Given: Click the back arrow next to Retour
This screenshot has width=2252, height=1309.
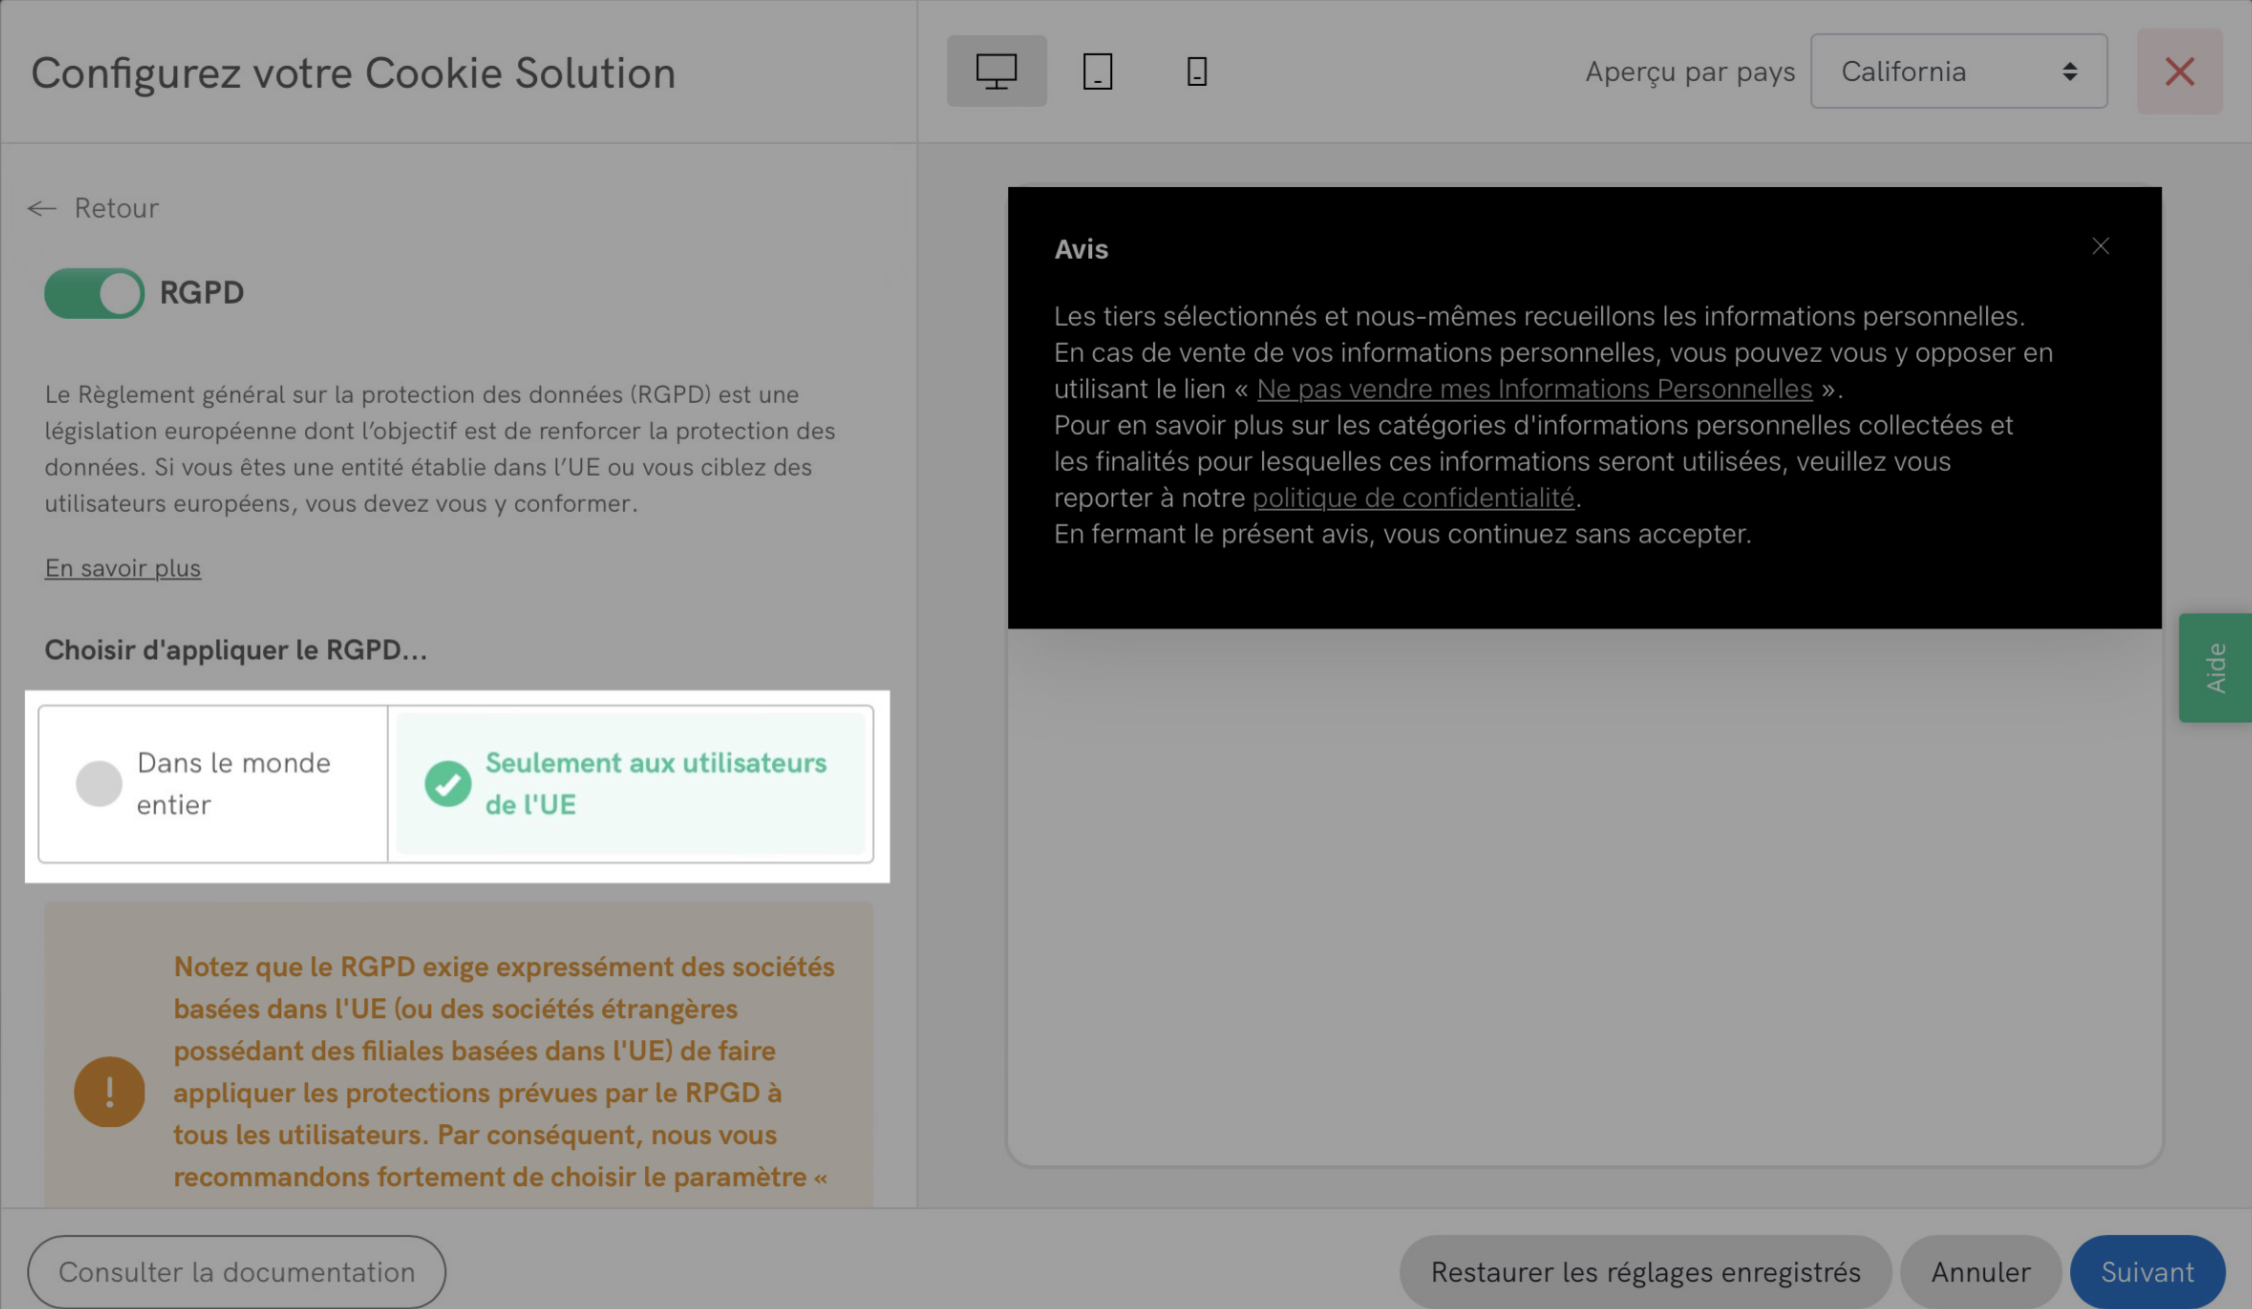Looking at the screenshot, I should click(x=41, y=208).
